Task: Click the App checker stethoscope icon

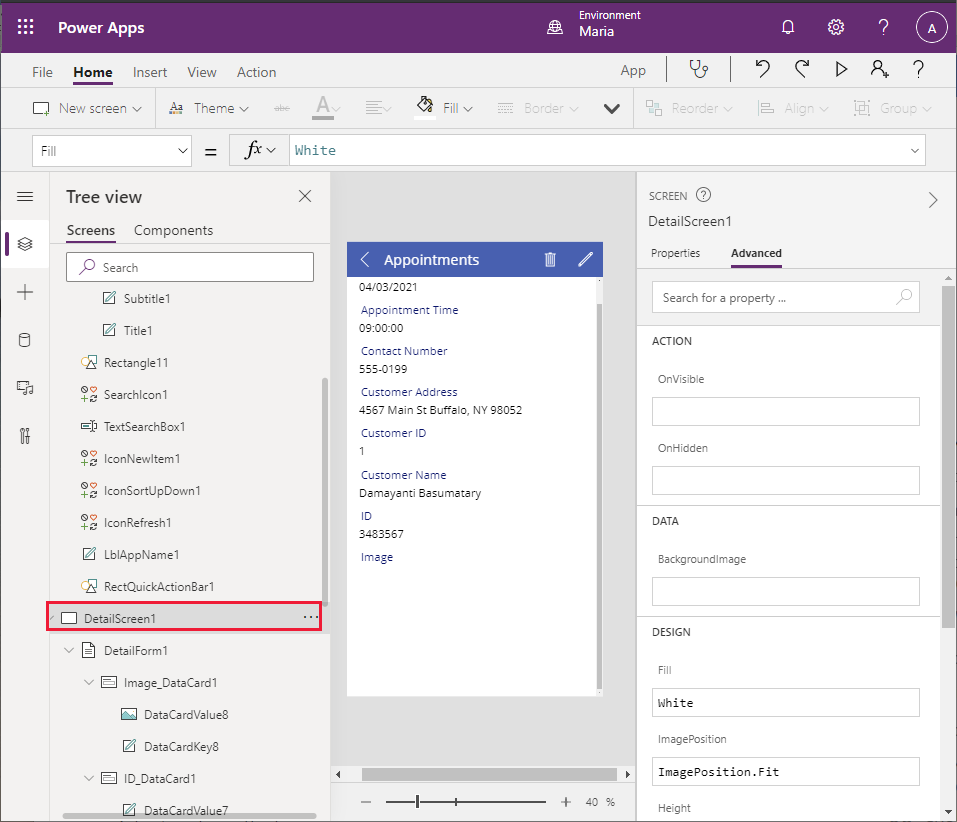Action: pos(698,69)
